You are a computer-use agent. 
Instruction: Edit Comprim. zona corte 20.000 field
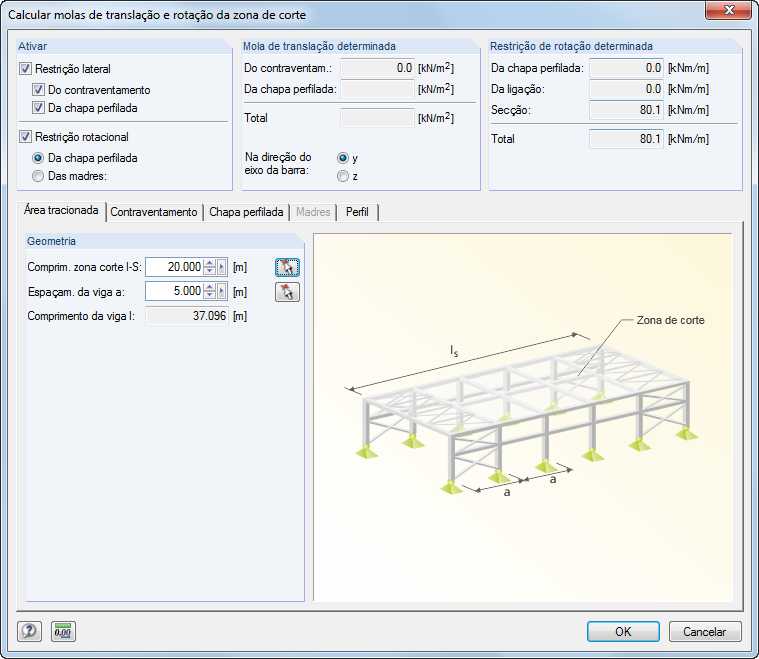point(174,267)
